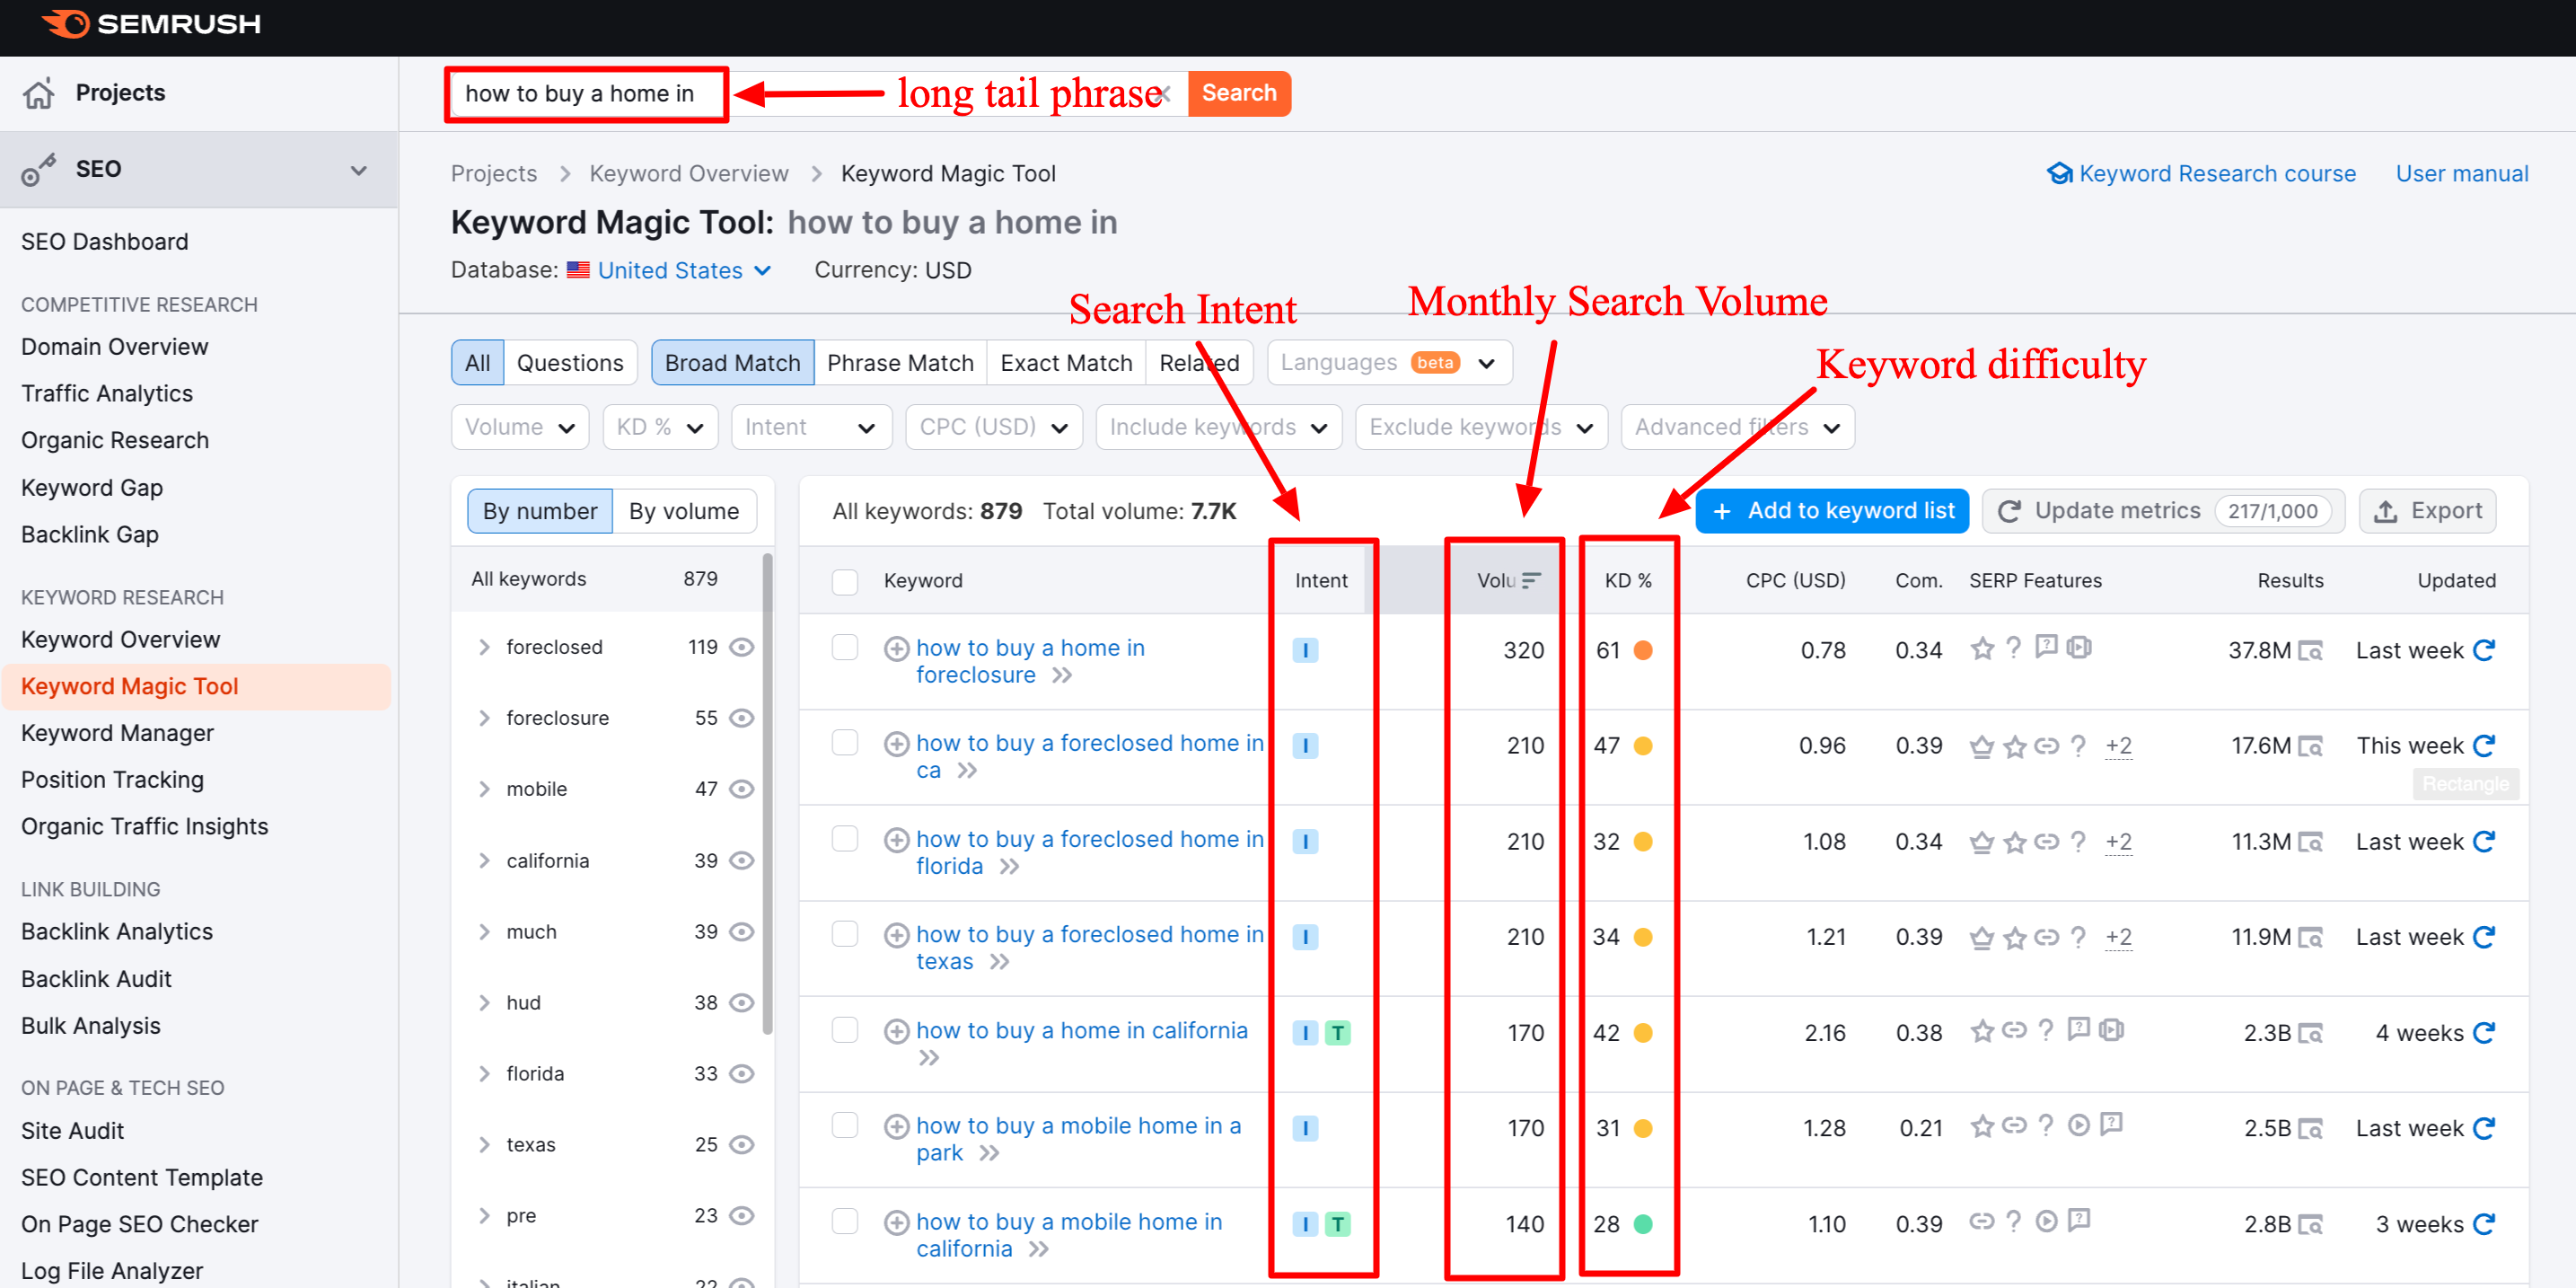
Task: Click double-arrow icon after 'texas' keyword
Action: [x=999, y=962]
